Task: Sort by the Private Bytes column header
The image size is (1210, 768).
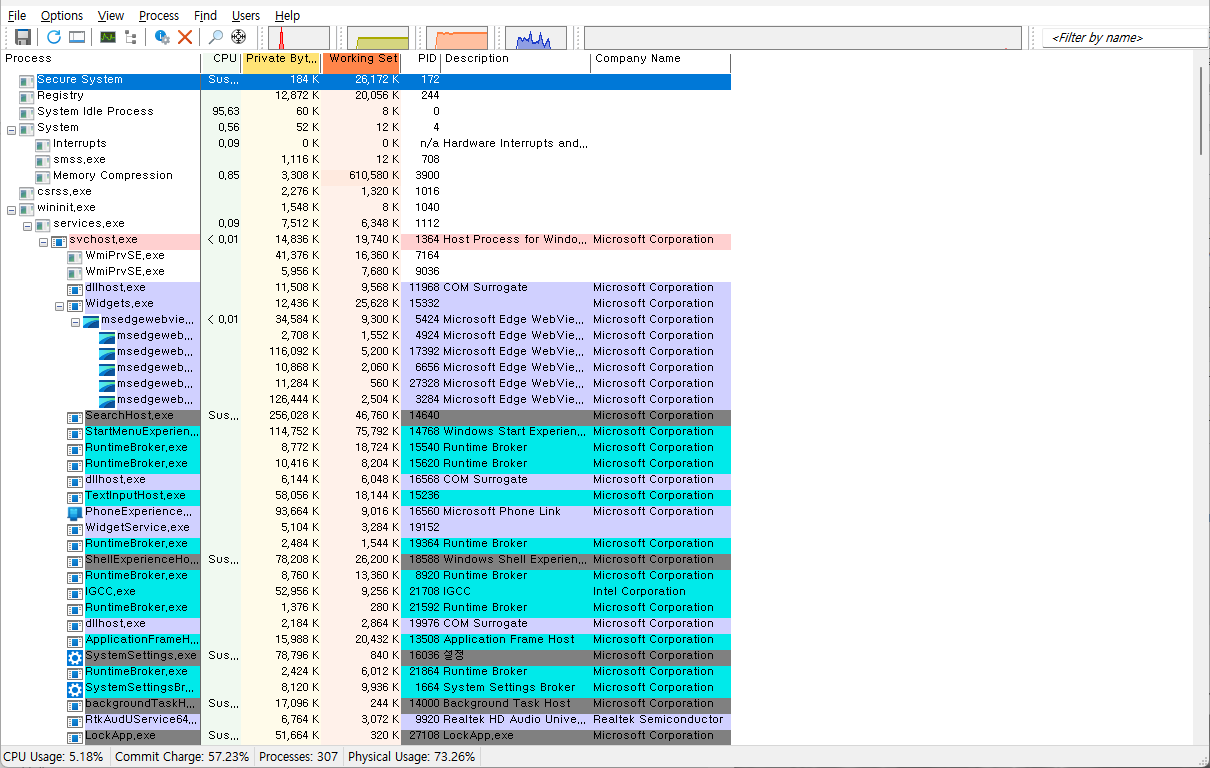Action: click(x=281, y=60)
